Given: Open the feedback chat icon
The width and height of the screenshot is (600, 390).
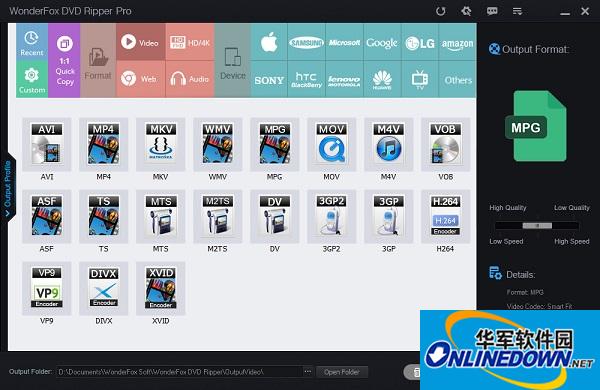Looking at the screenshot, I should [492, 11].
